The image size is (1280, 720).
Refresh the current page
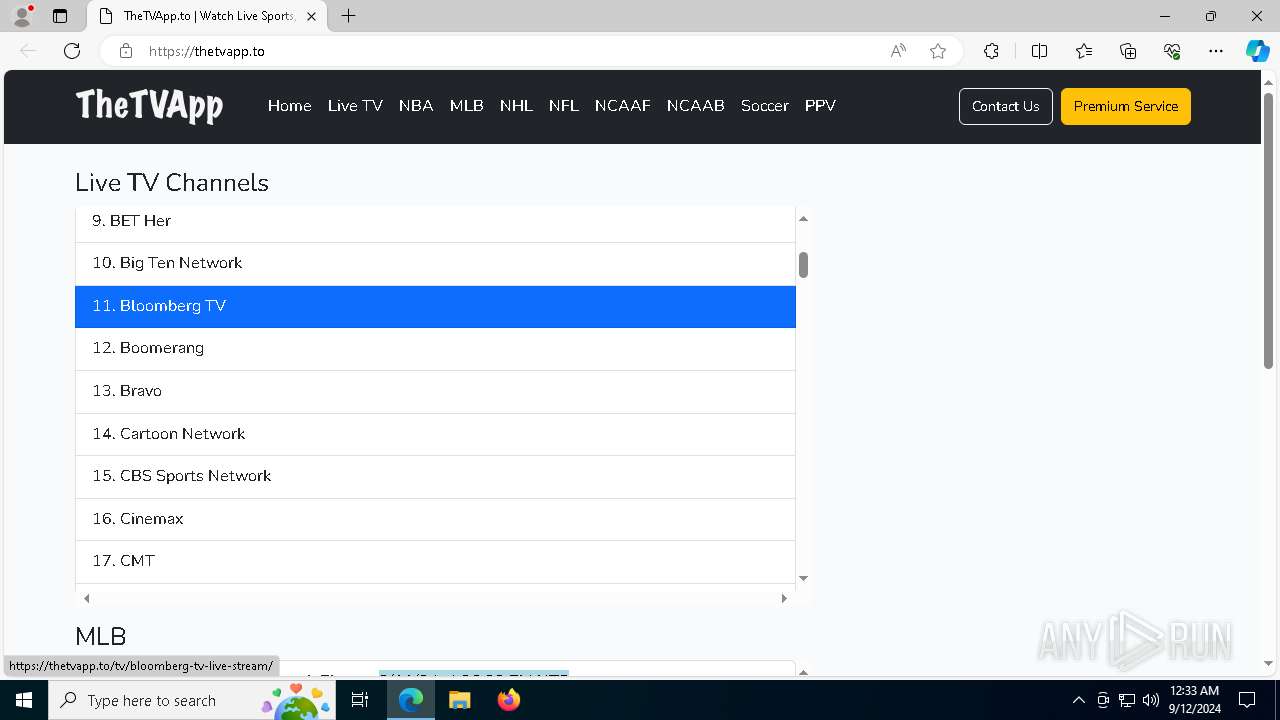click(x=72, y=51)
